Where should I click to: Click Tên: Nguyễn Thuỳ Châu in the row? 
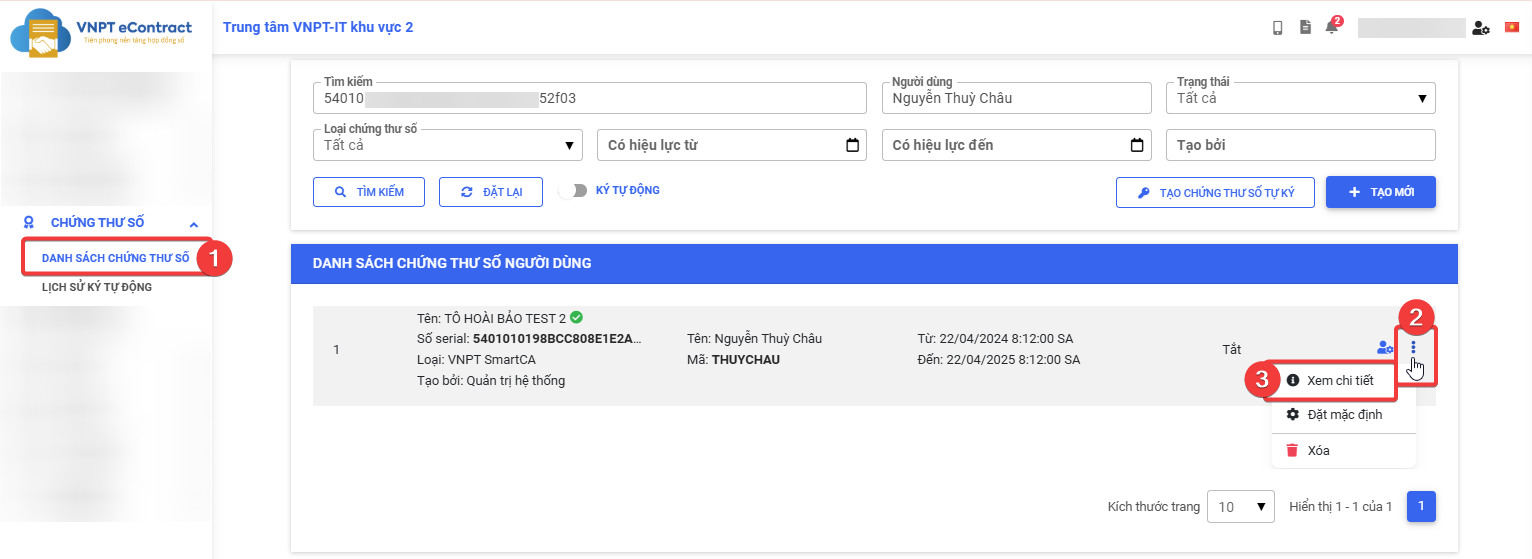755,338
